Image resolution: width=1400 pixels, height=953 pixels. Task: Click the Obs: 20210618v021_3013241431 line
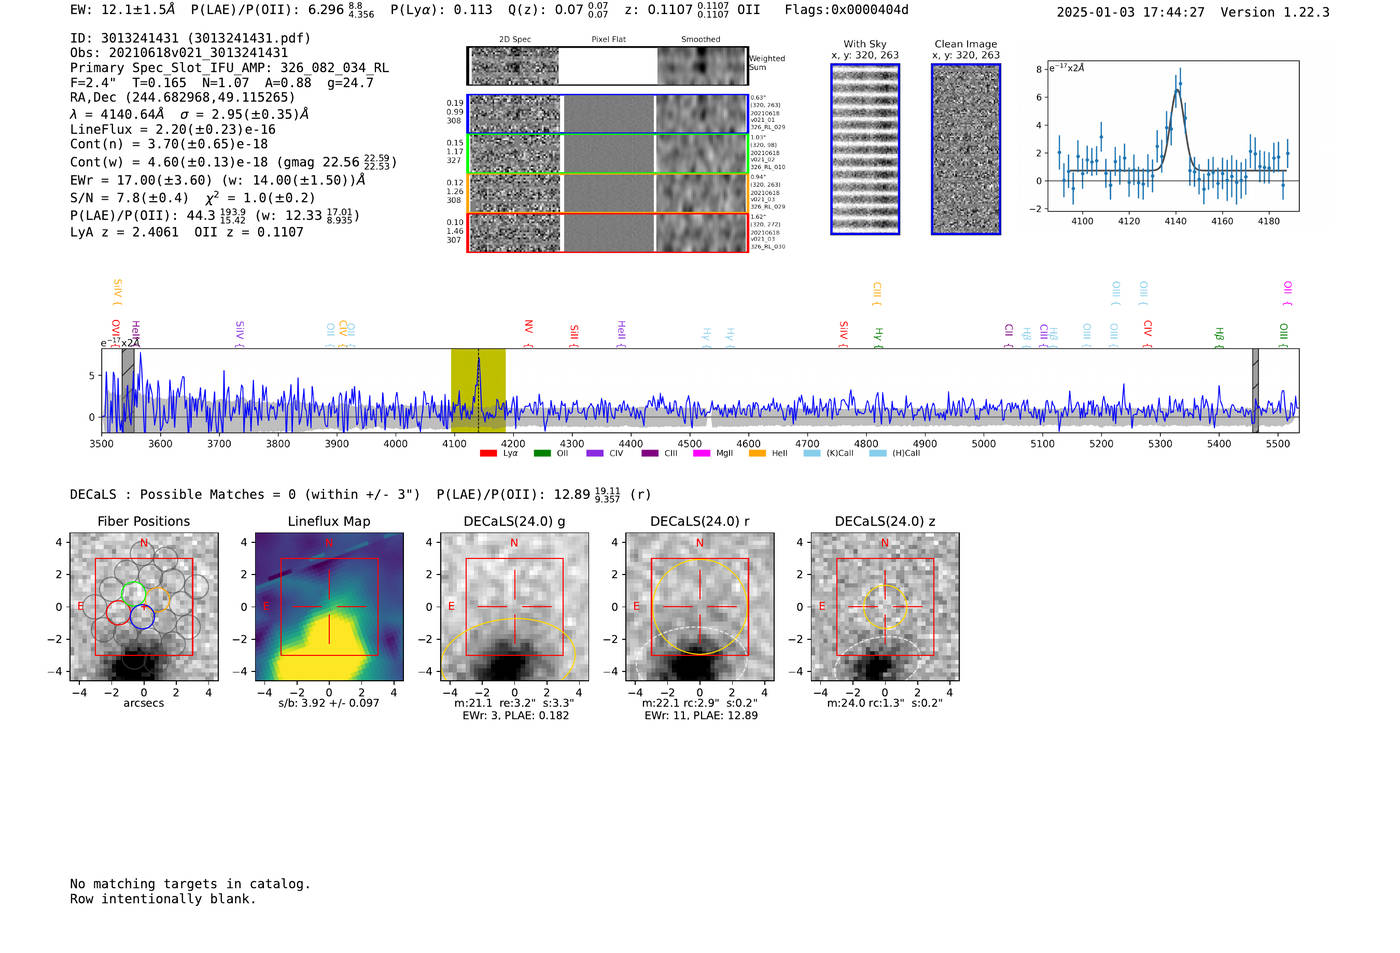tap(179, 53)
